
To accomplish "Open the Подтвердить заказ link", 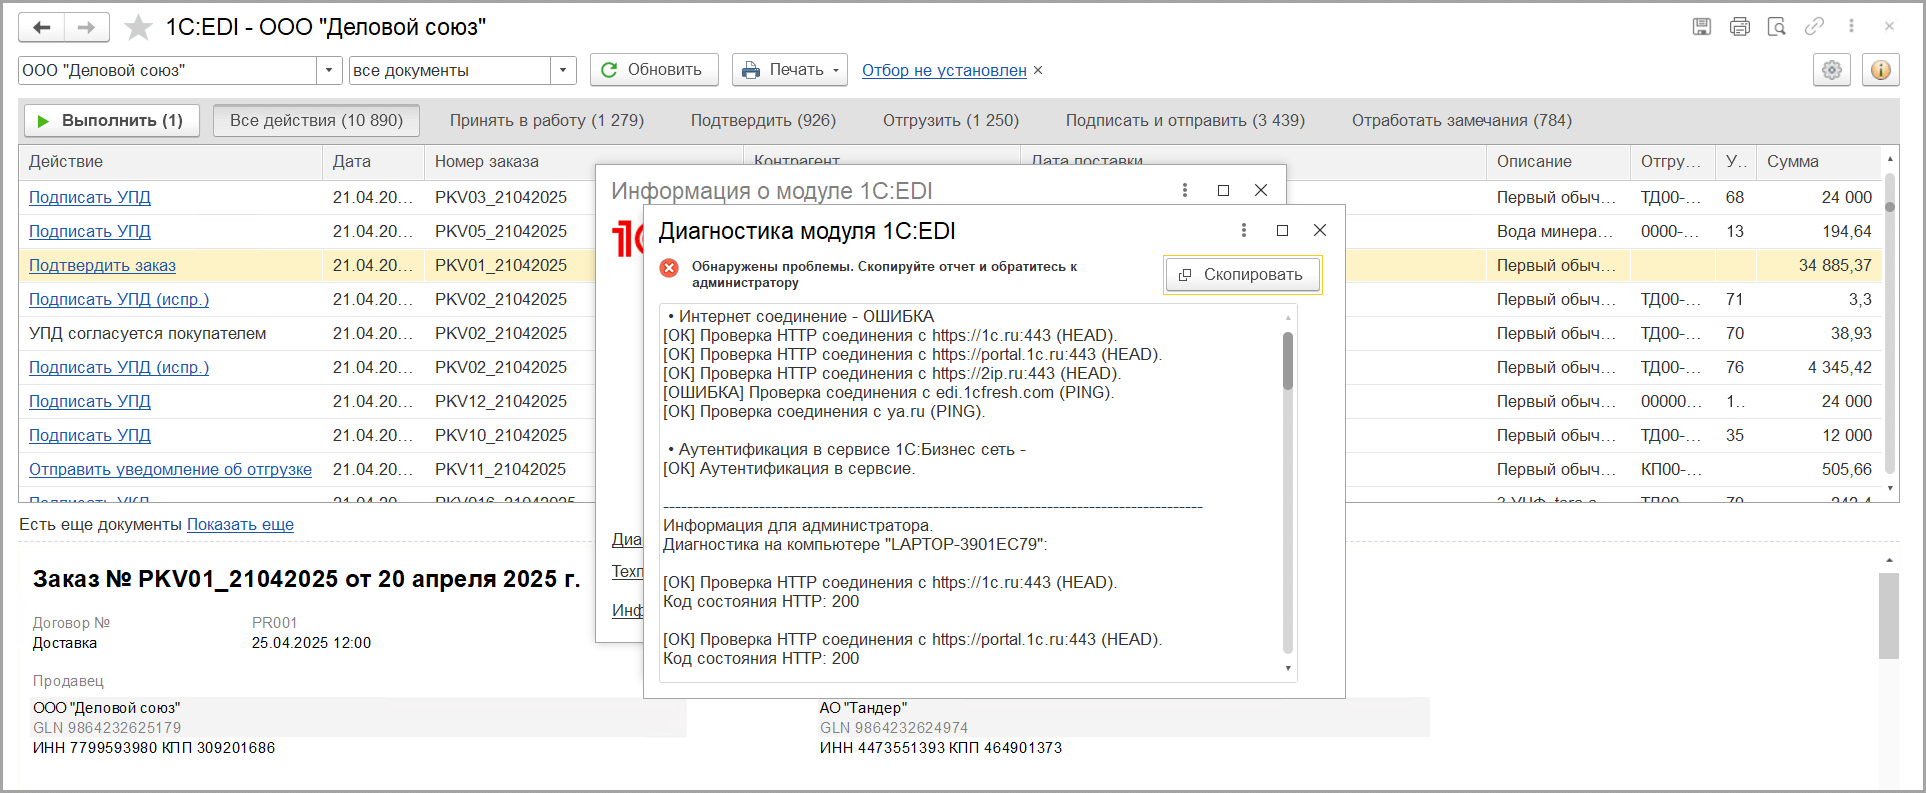I will pos(102,265).
